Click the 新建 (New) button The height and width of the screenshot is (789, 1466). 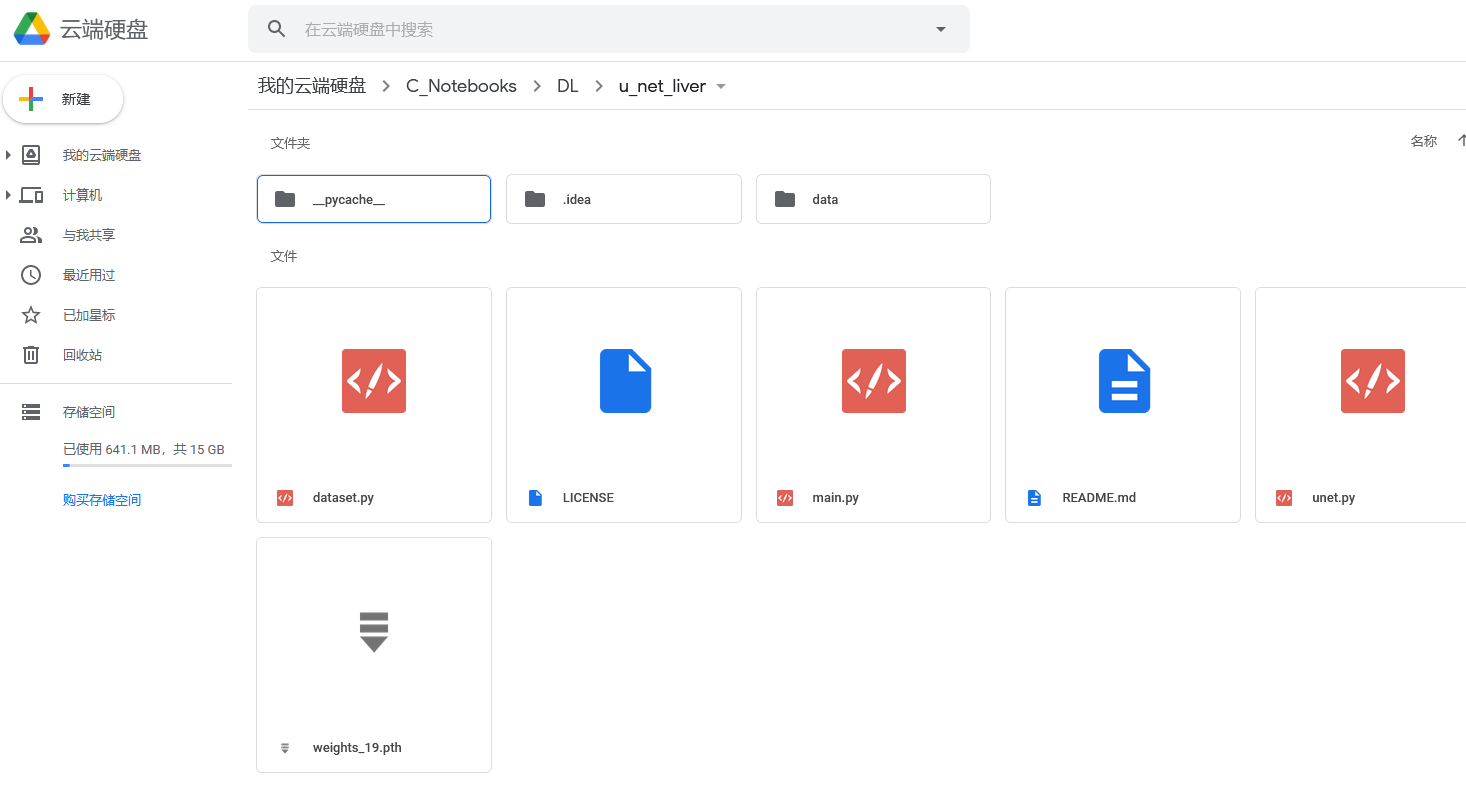63,99
